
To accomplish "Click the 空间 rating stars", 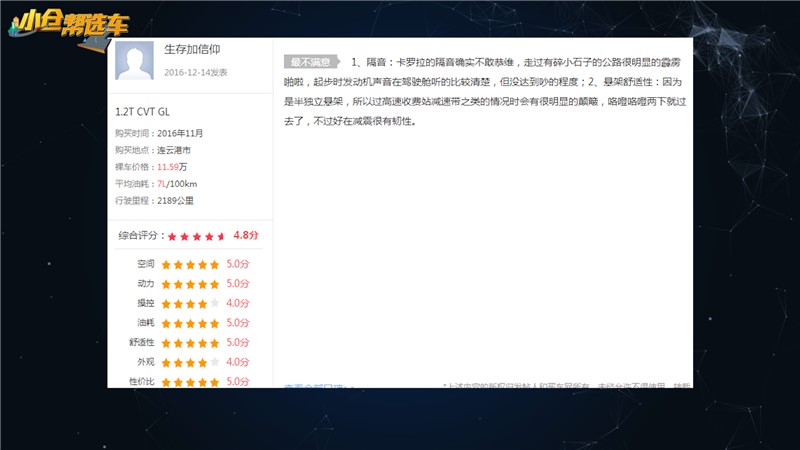I will coord(190,264).
